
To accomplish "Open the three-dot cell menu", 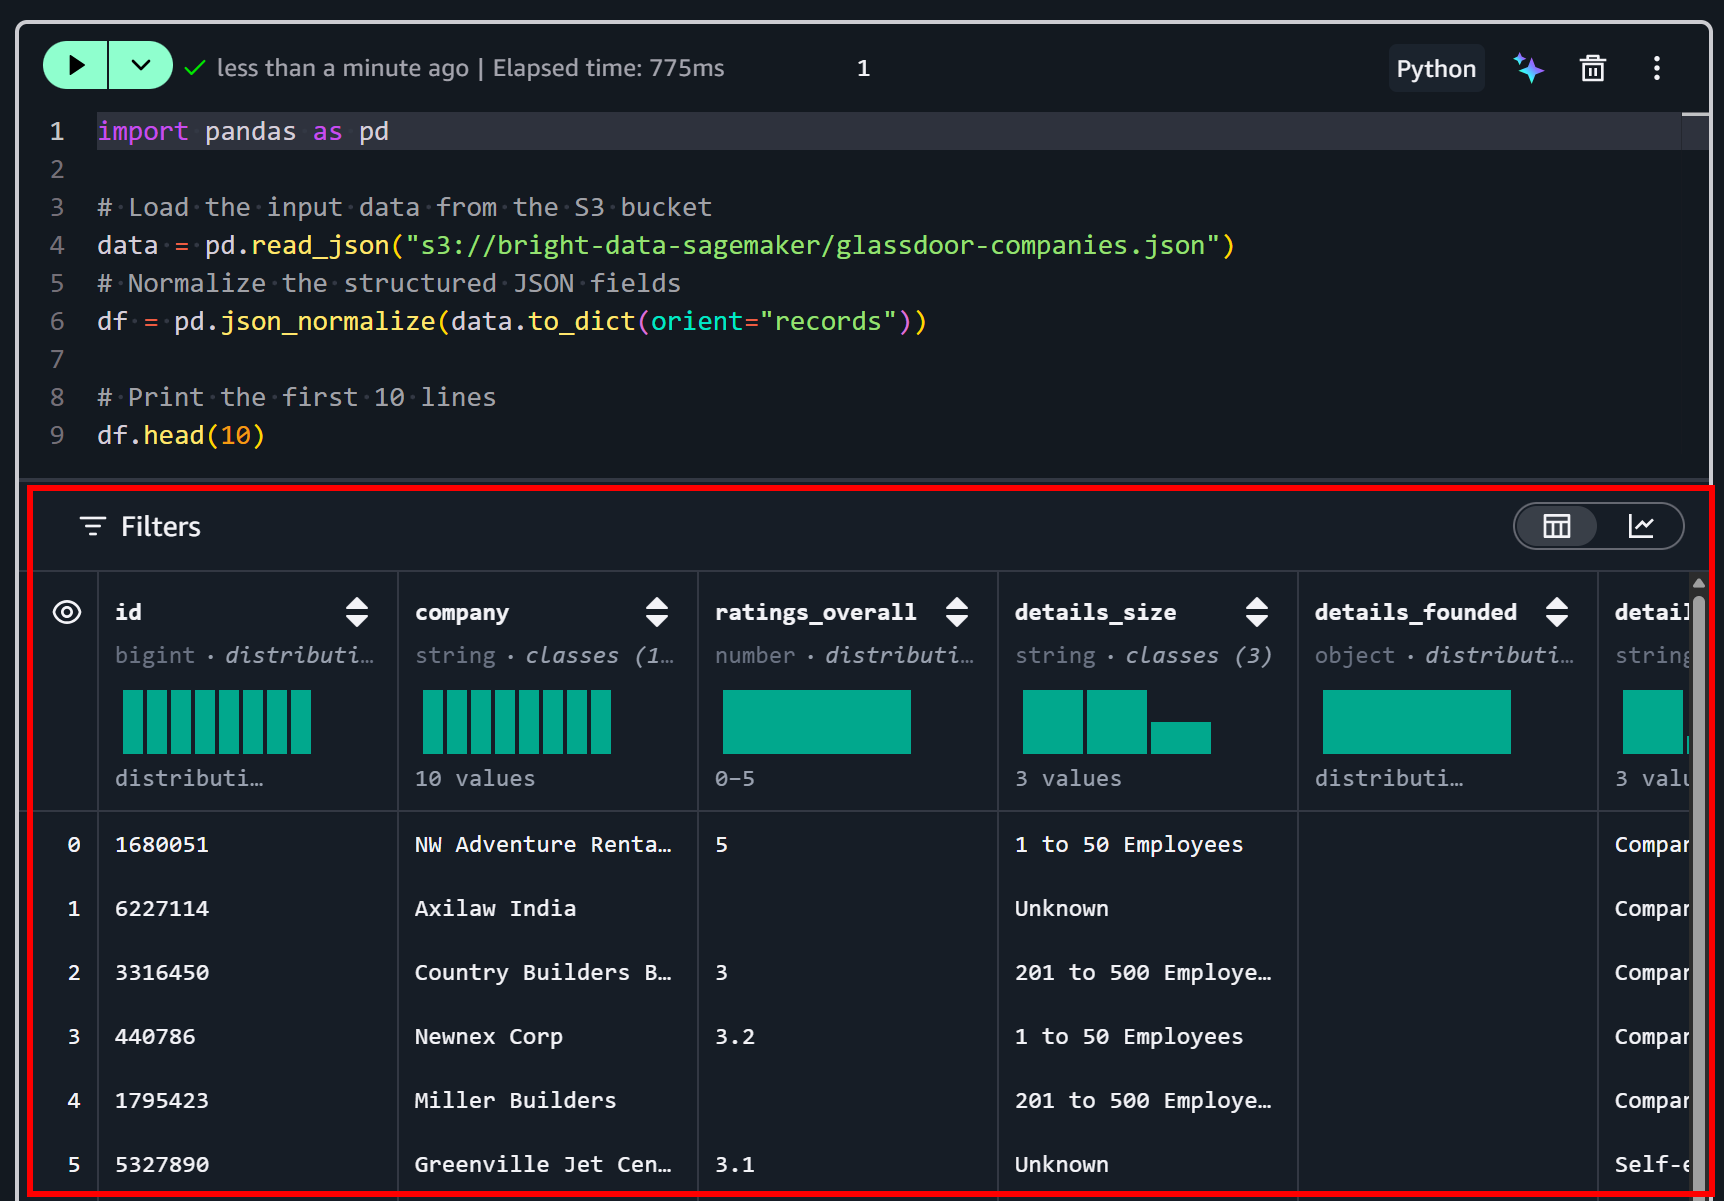I will [1657, 68].
